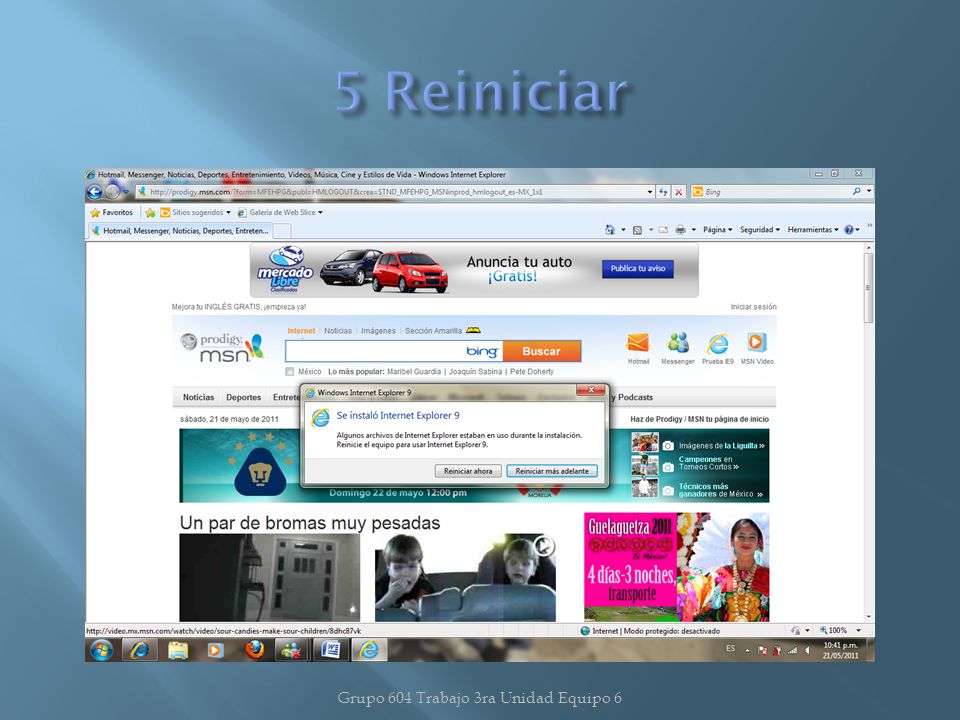Open the zoom level 100% dropdown
The image size is (960, 720).
(858, 631)
